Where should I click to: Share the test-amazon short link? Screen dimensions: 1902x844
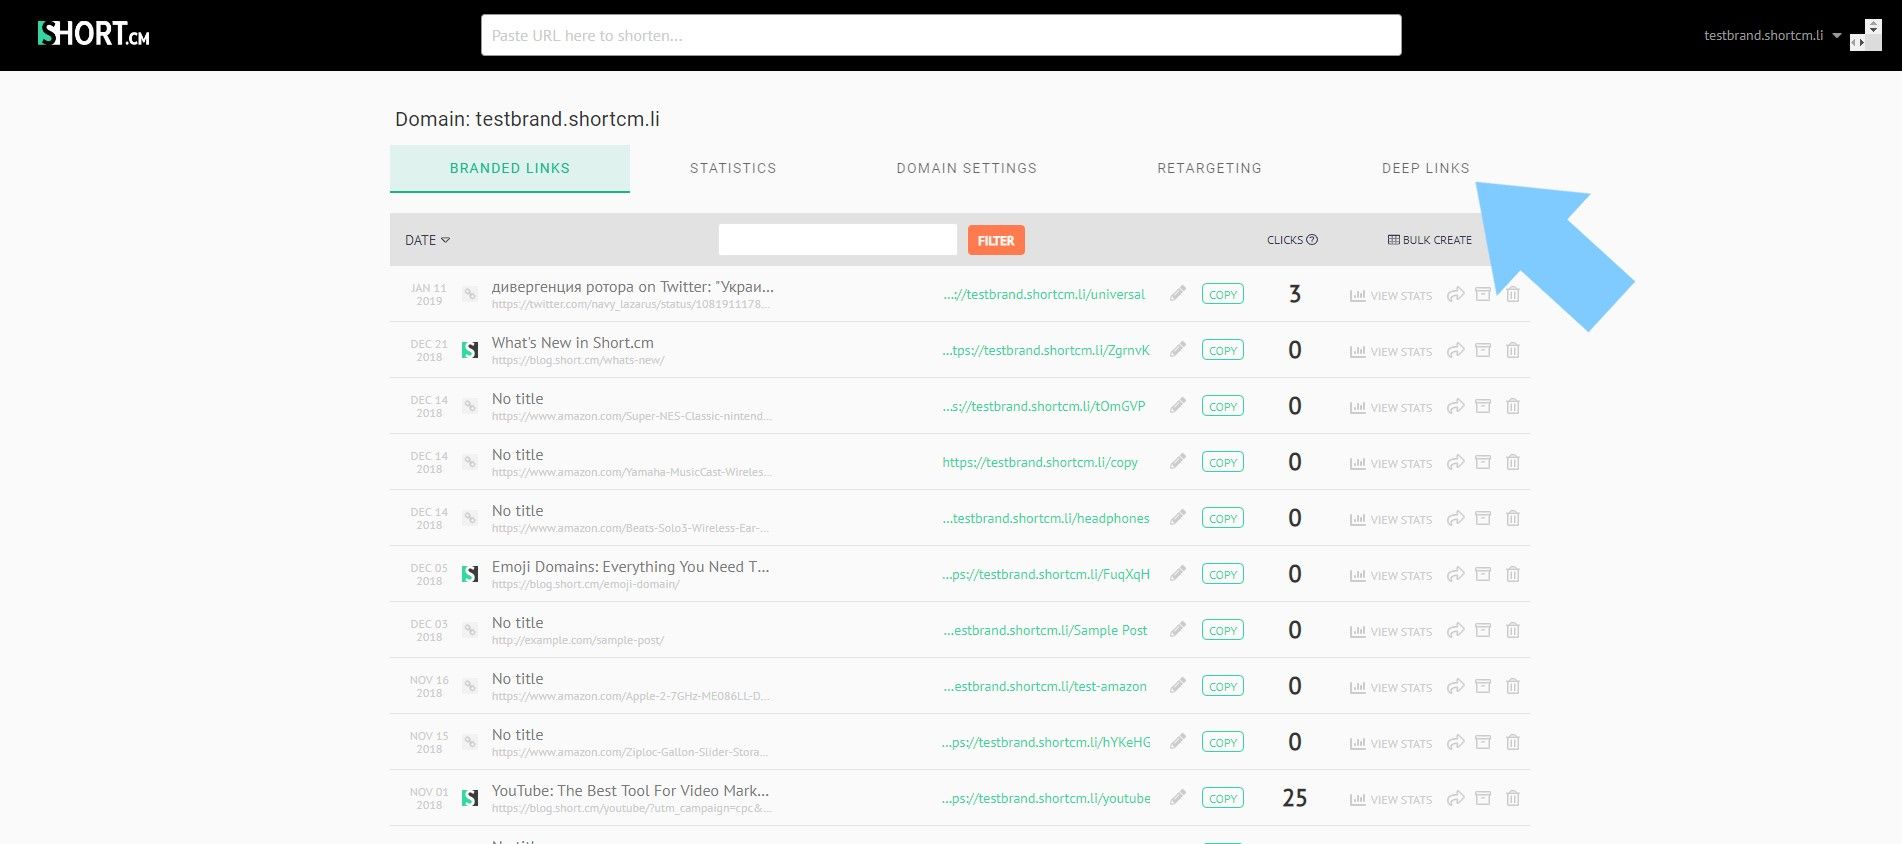pos(1456,686)
